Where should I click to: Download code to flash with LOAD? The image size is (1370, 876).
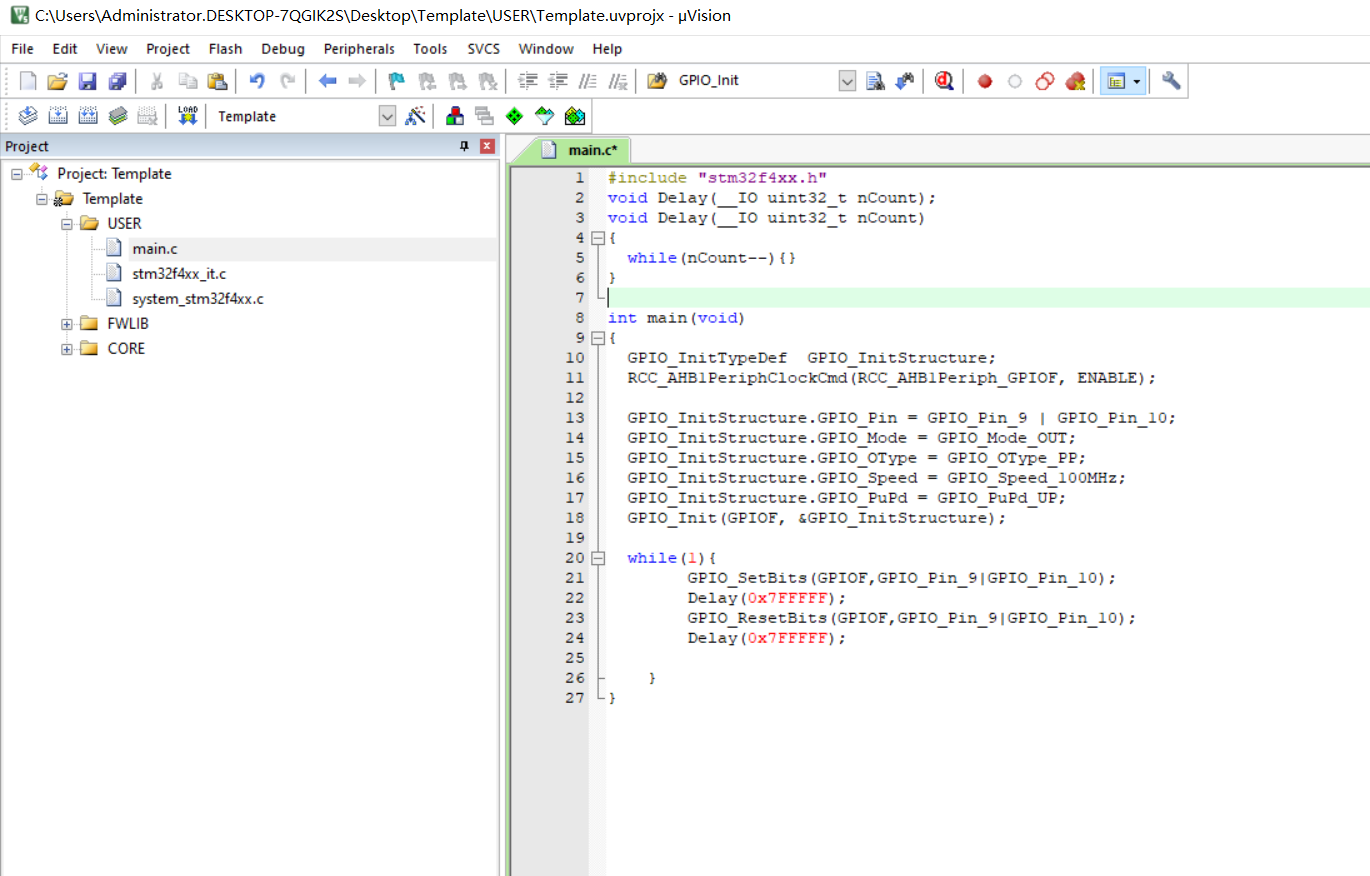point(187,116)
